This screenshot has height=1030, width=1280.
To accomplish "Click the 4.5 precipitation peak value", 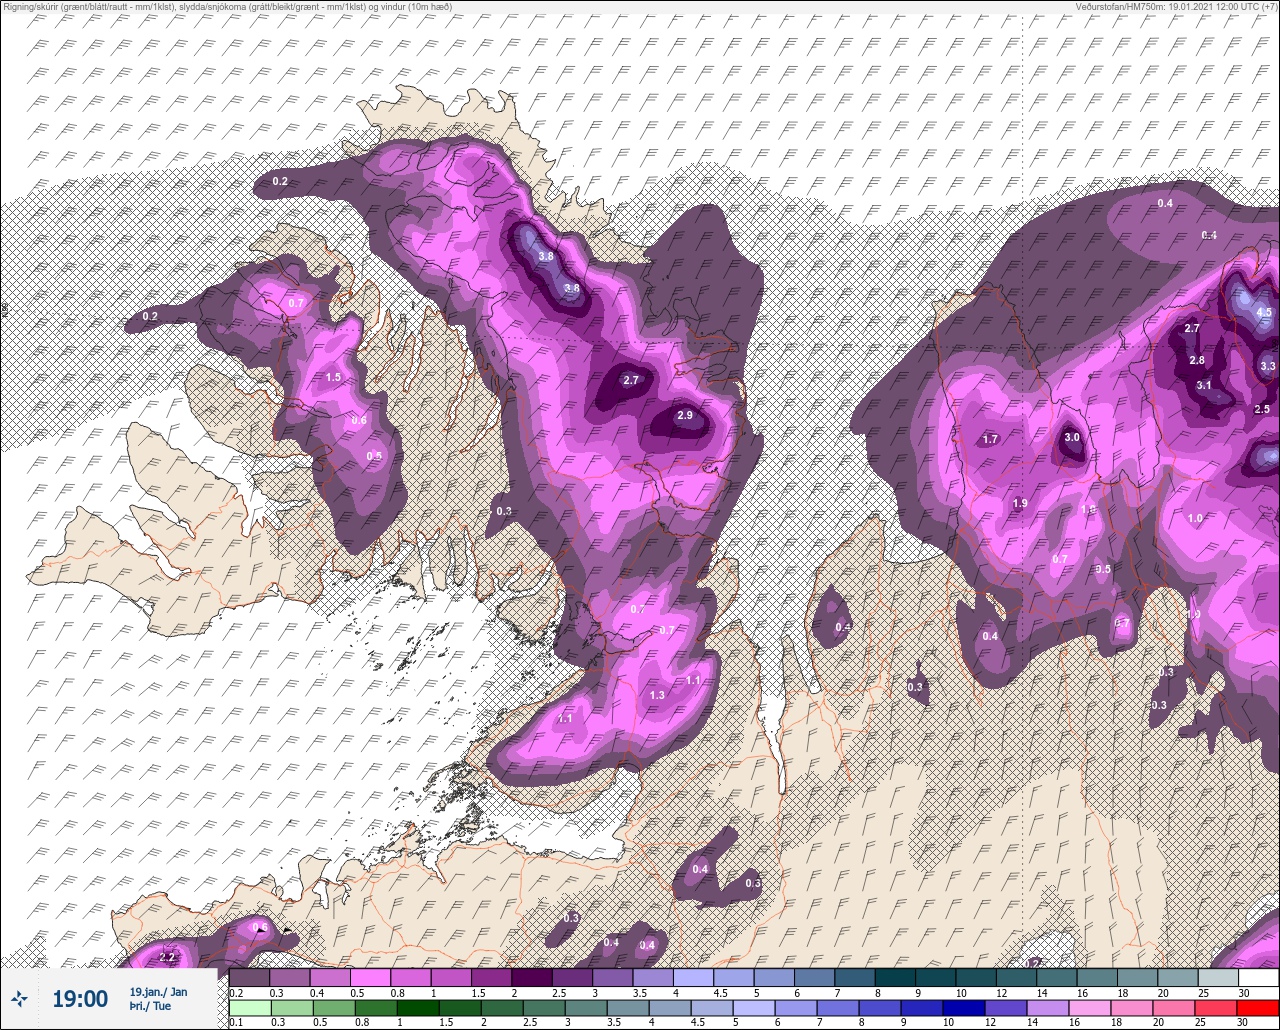I will (1264, 312).
